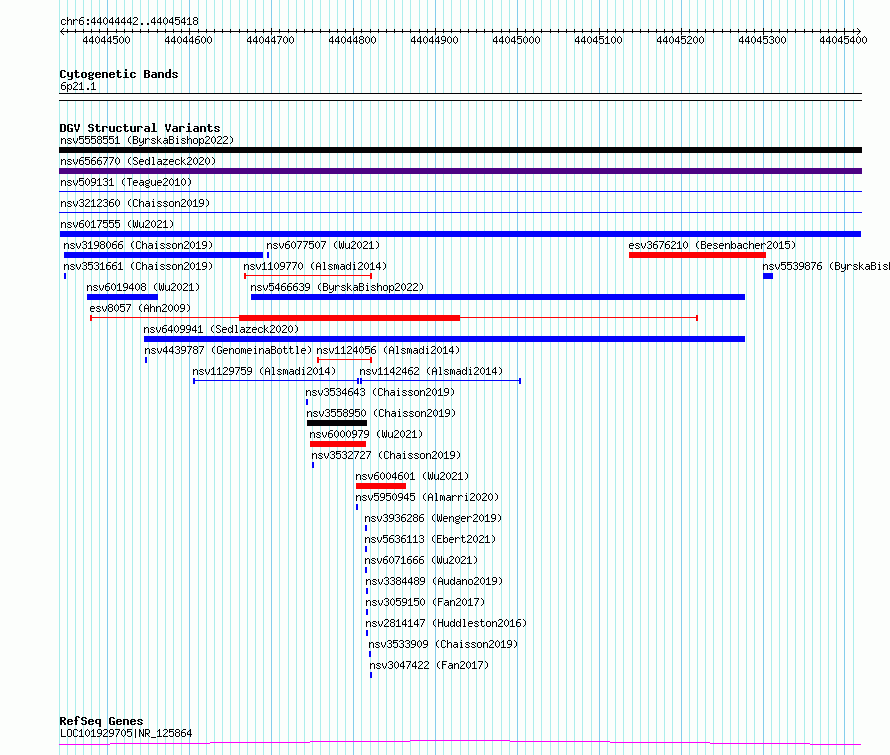Image resolution: width=890 pixels, height=755 pixels.
Task: Select the nsv6071666 (Wu2021) label
Action: (421, 560)
